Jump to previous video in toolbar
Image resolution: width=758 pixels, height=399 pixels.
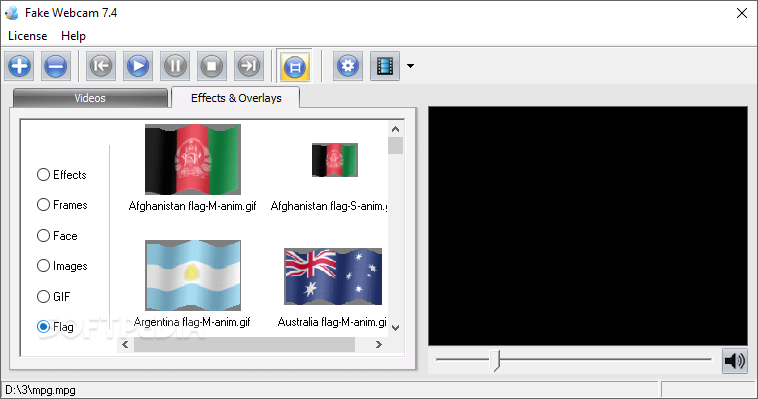101,66
